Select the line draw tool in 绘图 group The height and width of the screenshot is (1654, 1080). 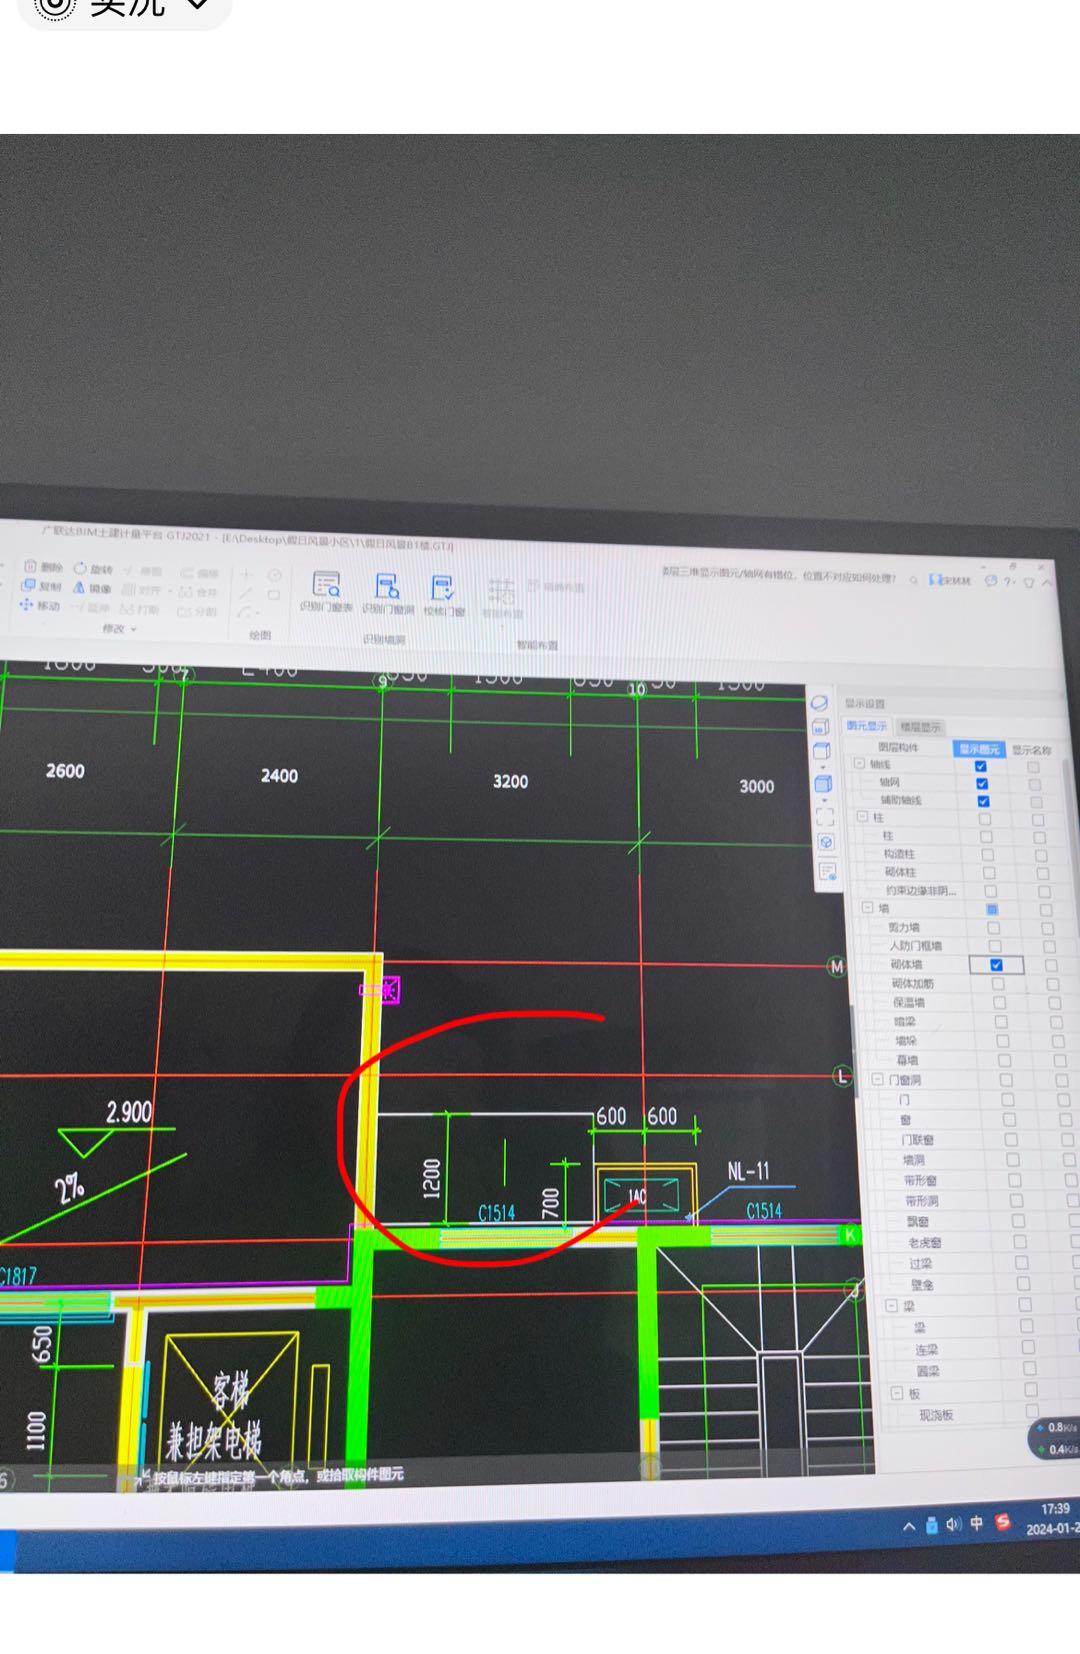245,592
